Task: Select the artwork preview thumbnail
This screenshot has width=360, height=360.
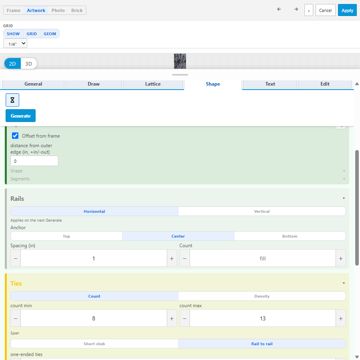Action: pos(180,61)
